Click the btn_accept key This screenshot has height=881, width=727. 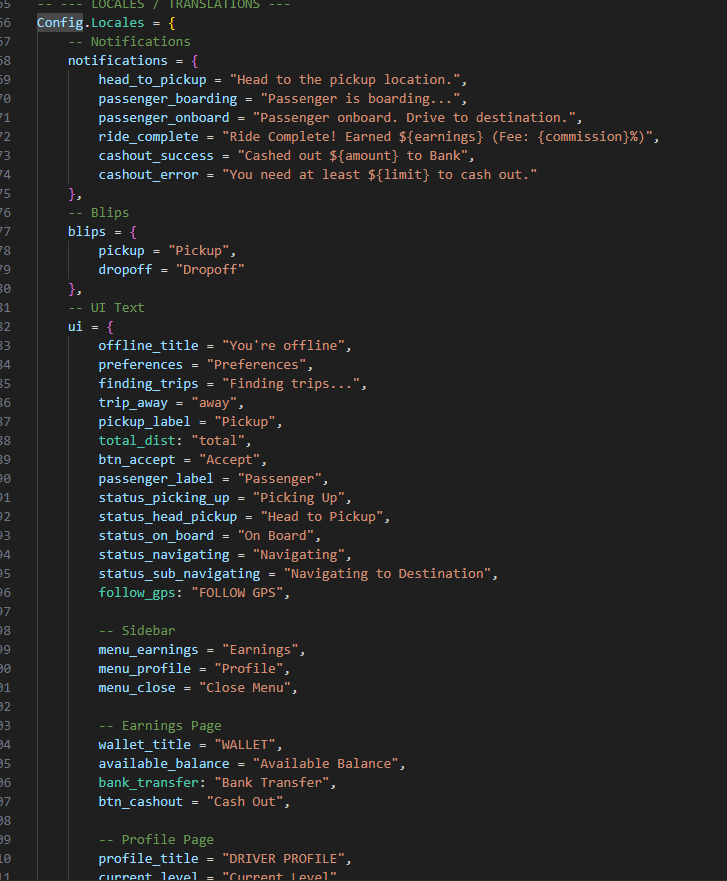coord(137,460)
